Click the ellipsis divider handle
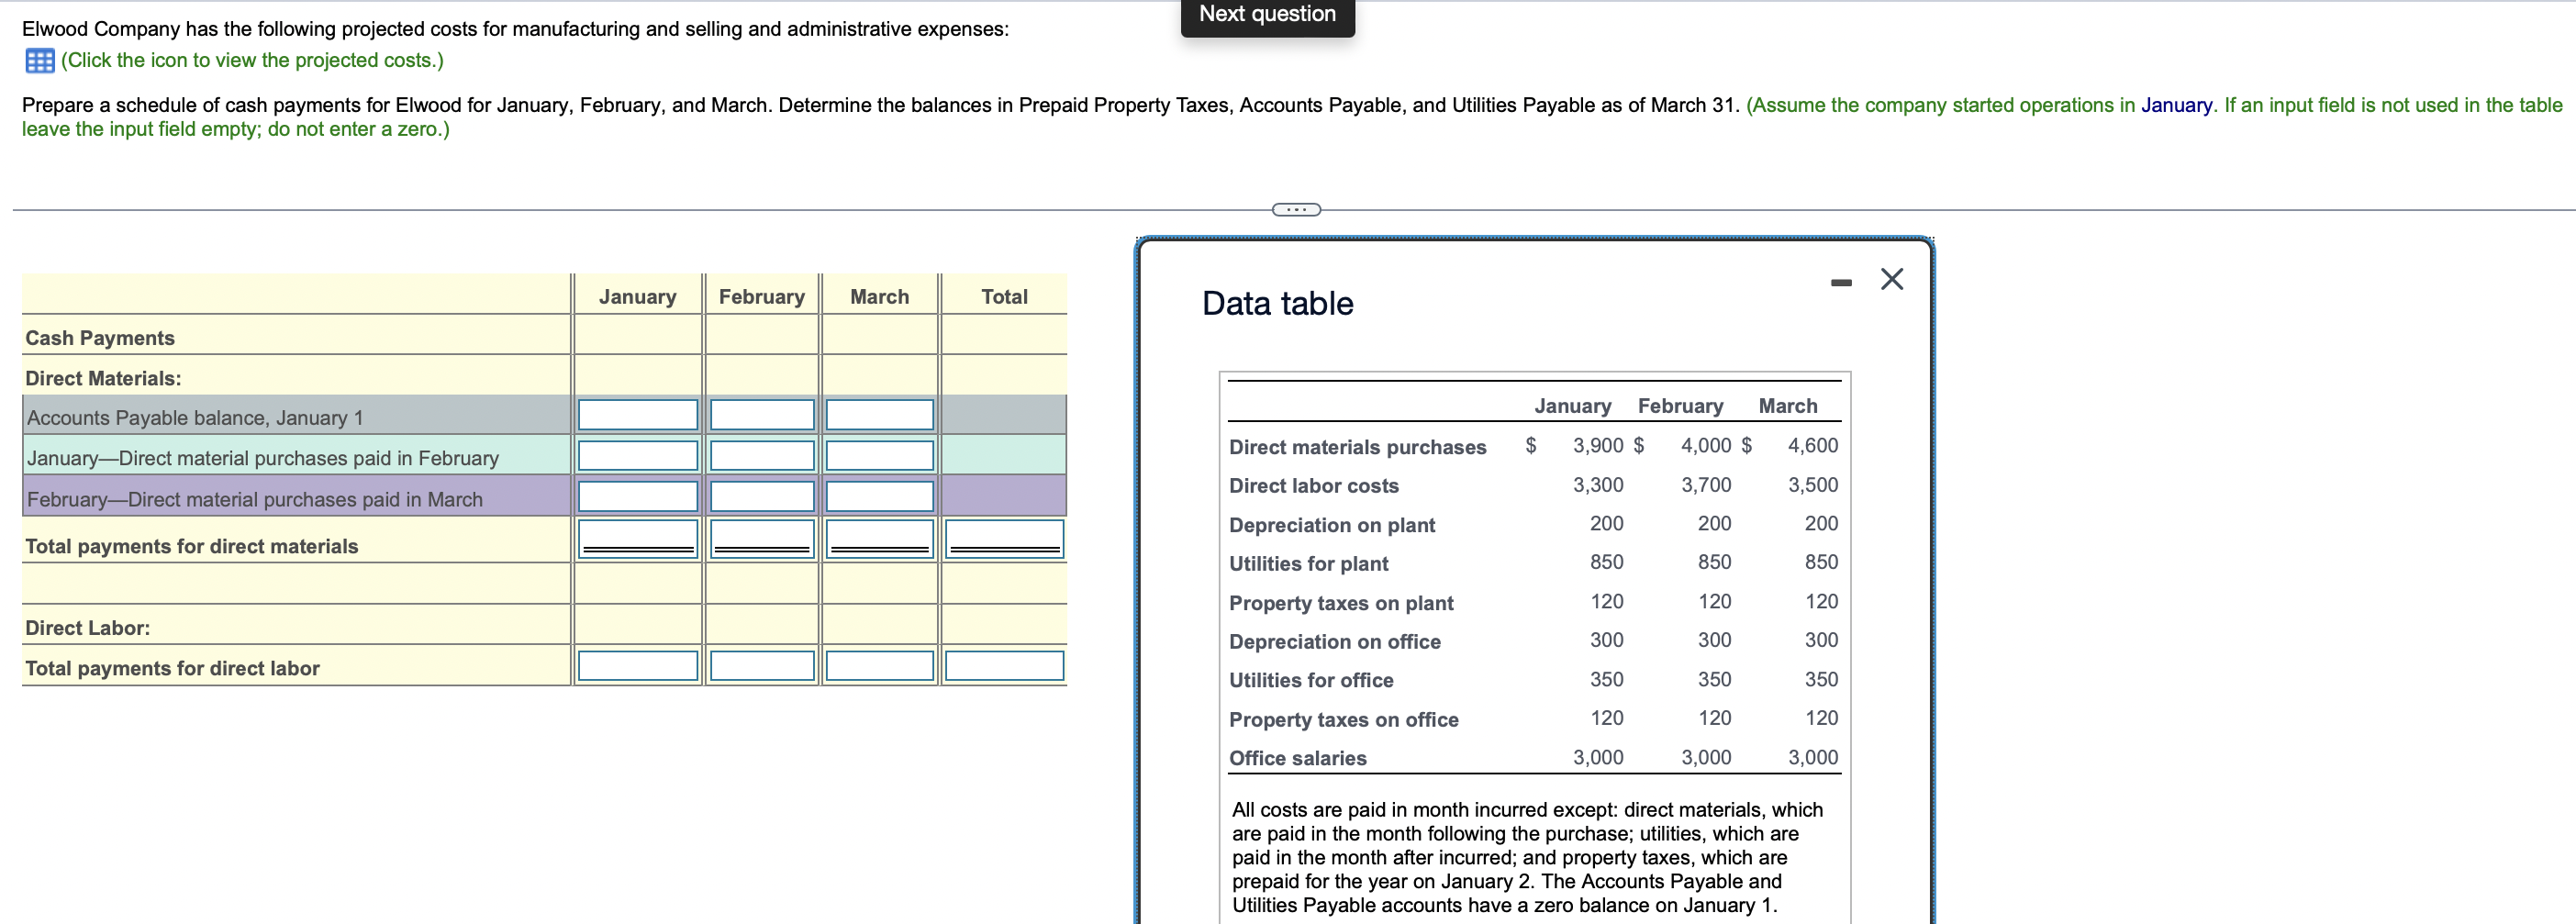This screenshot has width=2576, height=924. (x=1296, y=210)
